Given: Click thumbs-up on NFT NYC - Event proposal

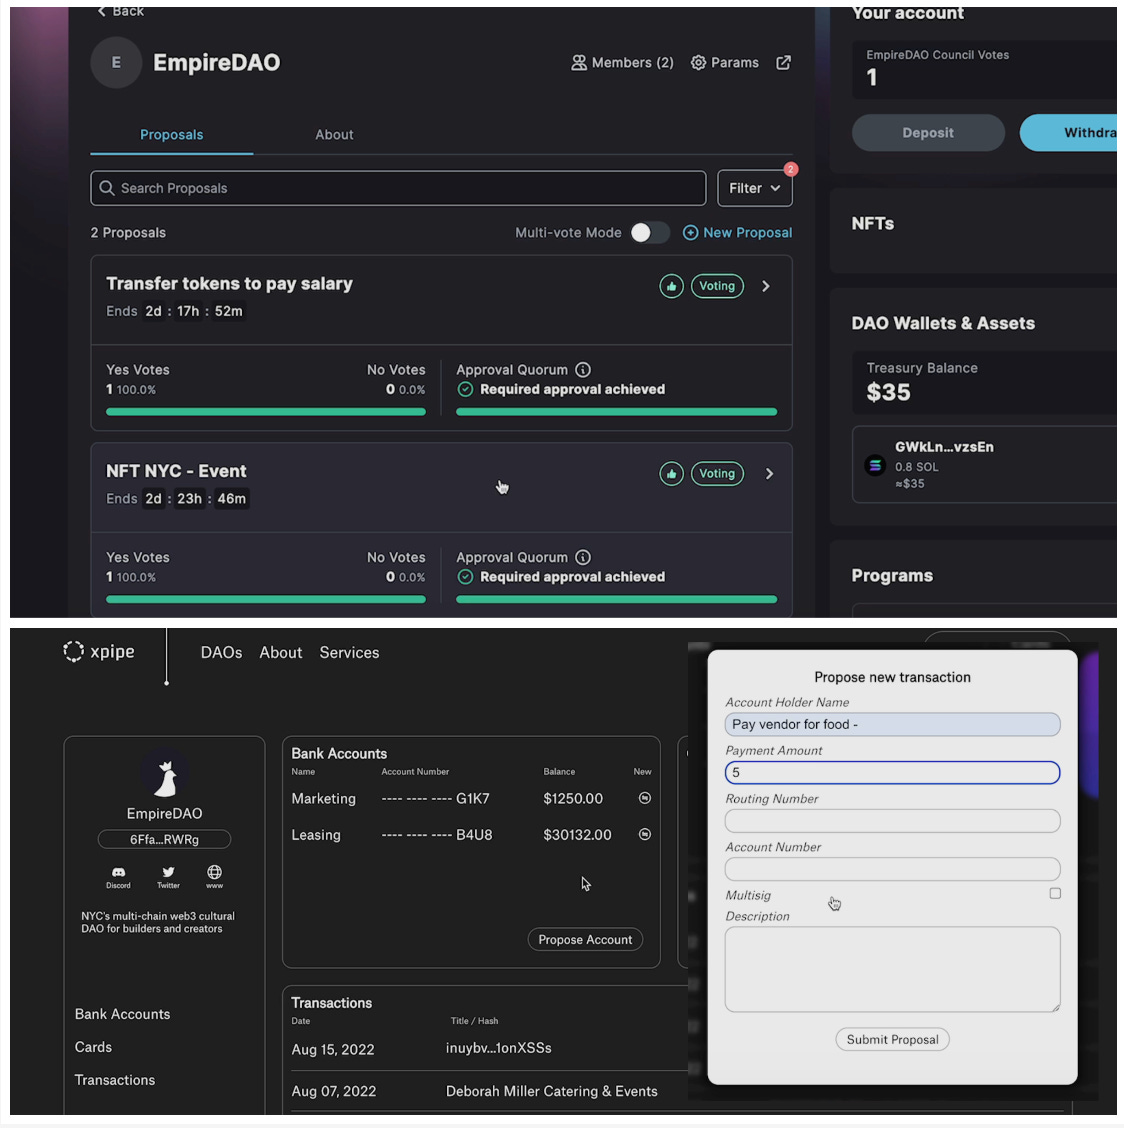Looking at the screenshot, I should [x=671, y=473].
